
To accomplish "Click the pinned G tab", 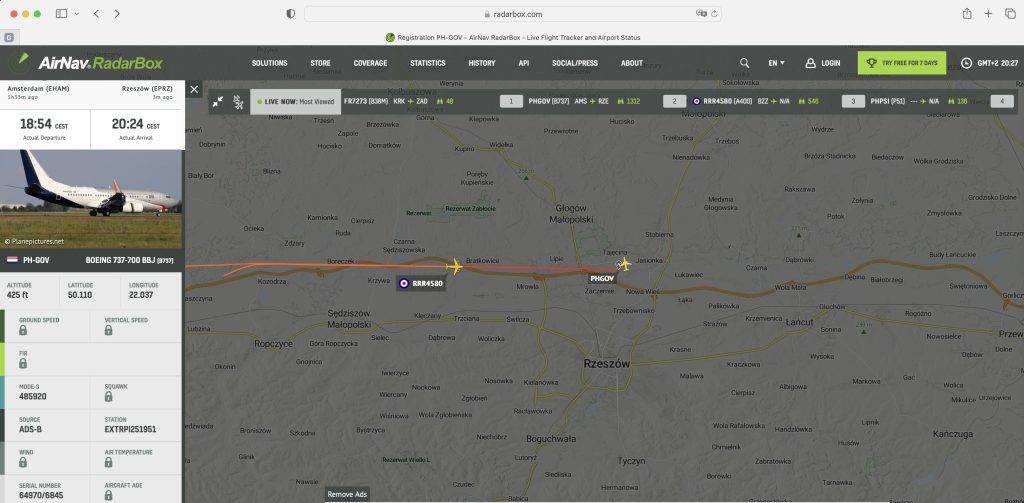I will [x=8, y=38].
